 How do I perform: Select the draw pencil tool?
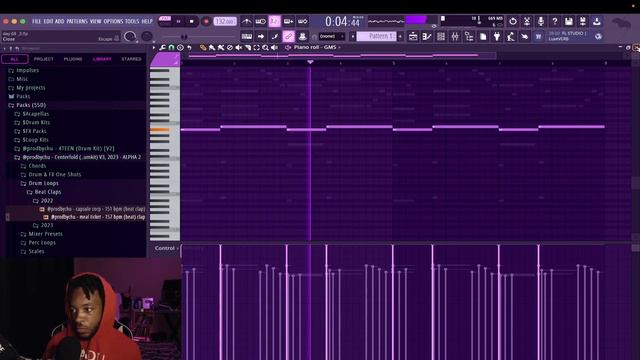(x=203, y=47)
